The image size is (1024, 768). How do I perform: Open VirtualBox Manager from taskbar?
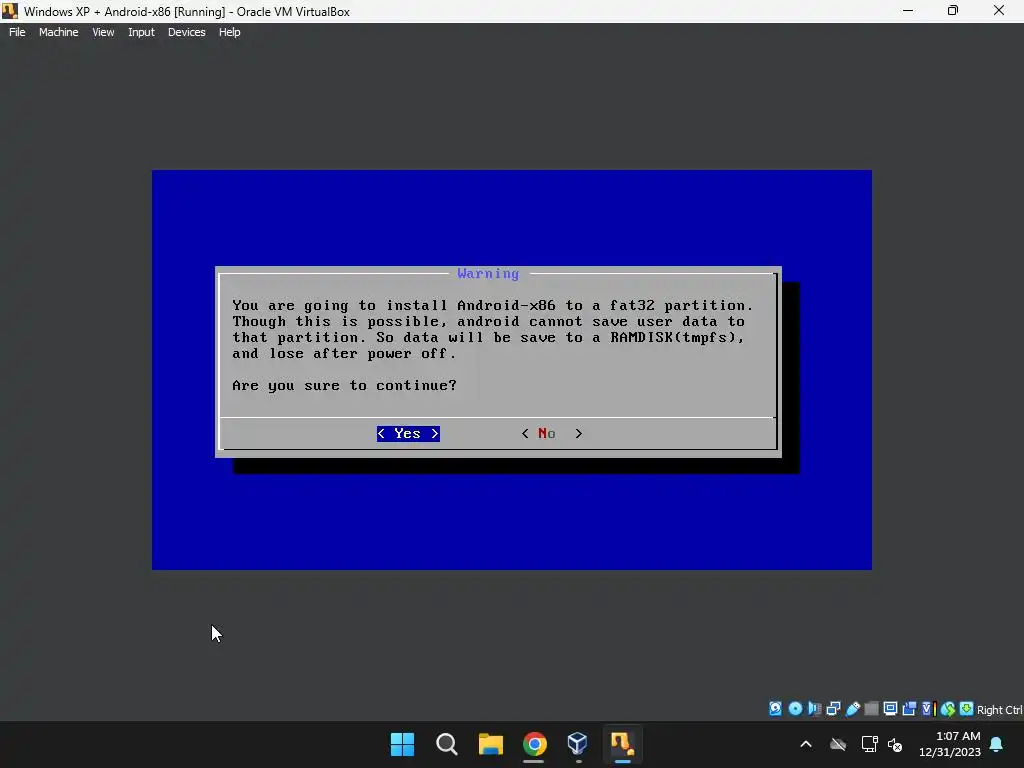coord(578,744)
